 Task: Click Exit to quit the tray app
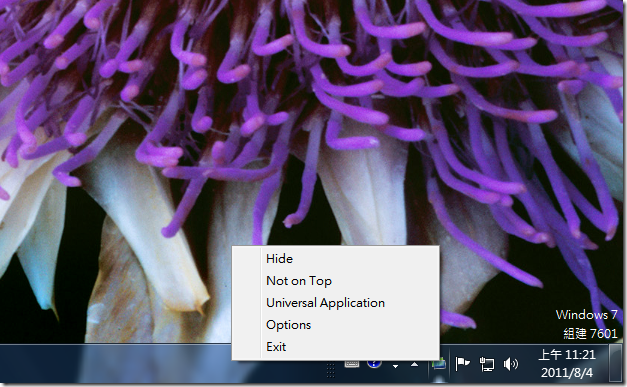336,347
